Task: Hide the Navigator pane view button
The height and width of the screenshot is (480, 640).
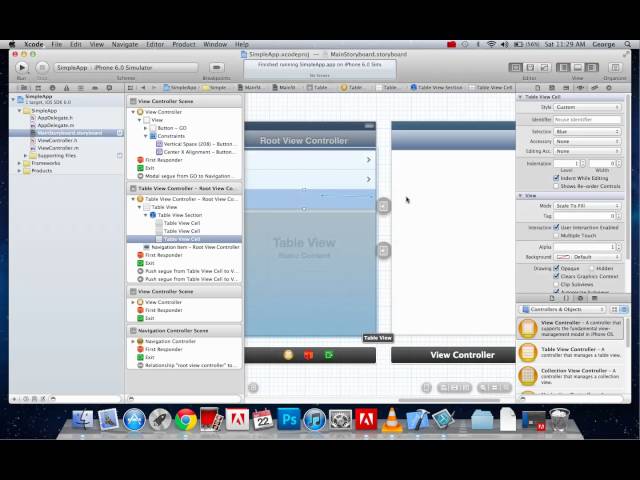Action: click(563, 67)
